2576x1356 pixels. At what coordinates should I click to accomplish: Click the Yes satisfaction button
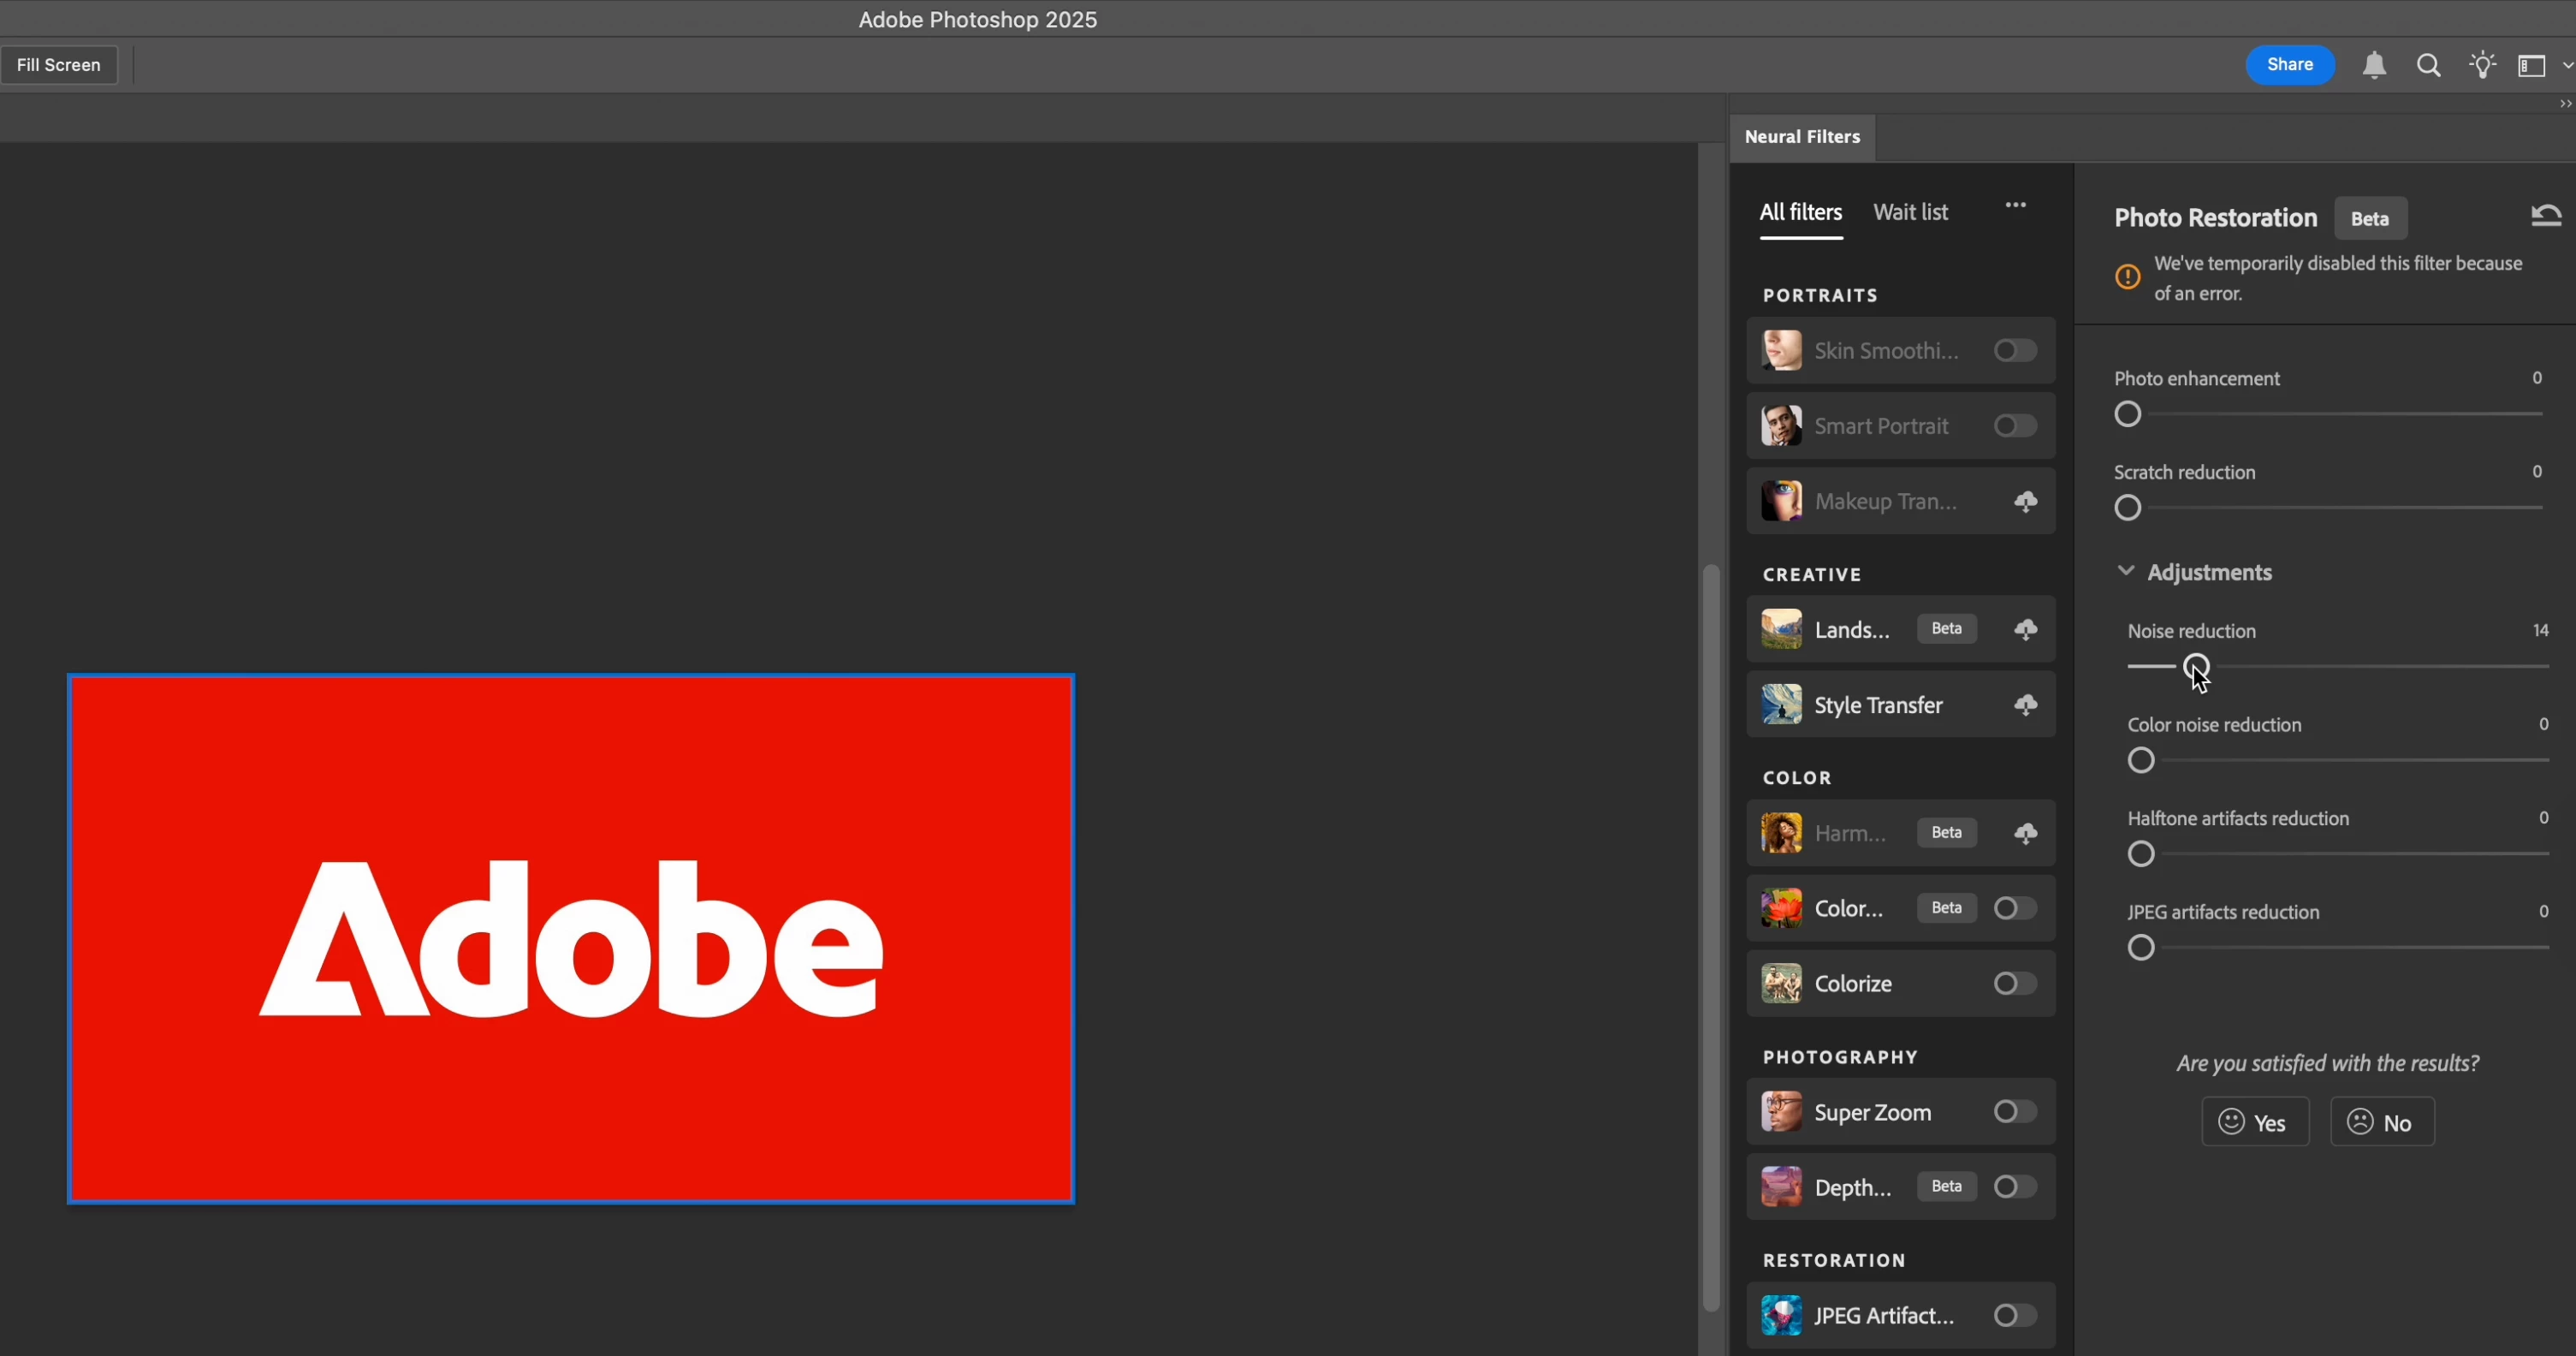click(2254, 1122)
